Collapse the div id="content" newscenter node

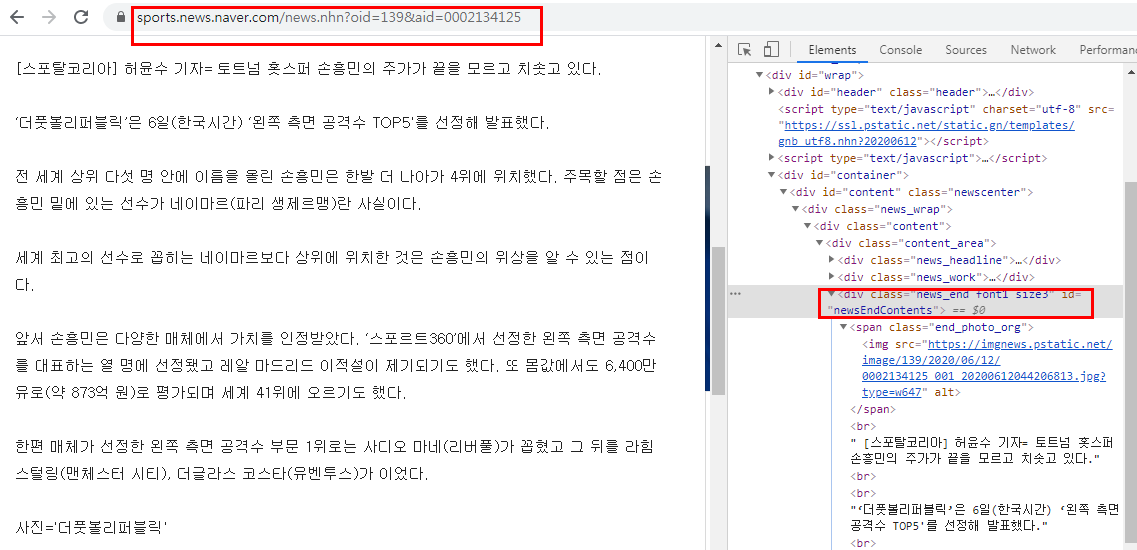pyautogui.click(x=783, y=192)
